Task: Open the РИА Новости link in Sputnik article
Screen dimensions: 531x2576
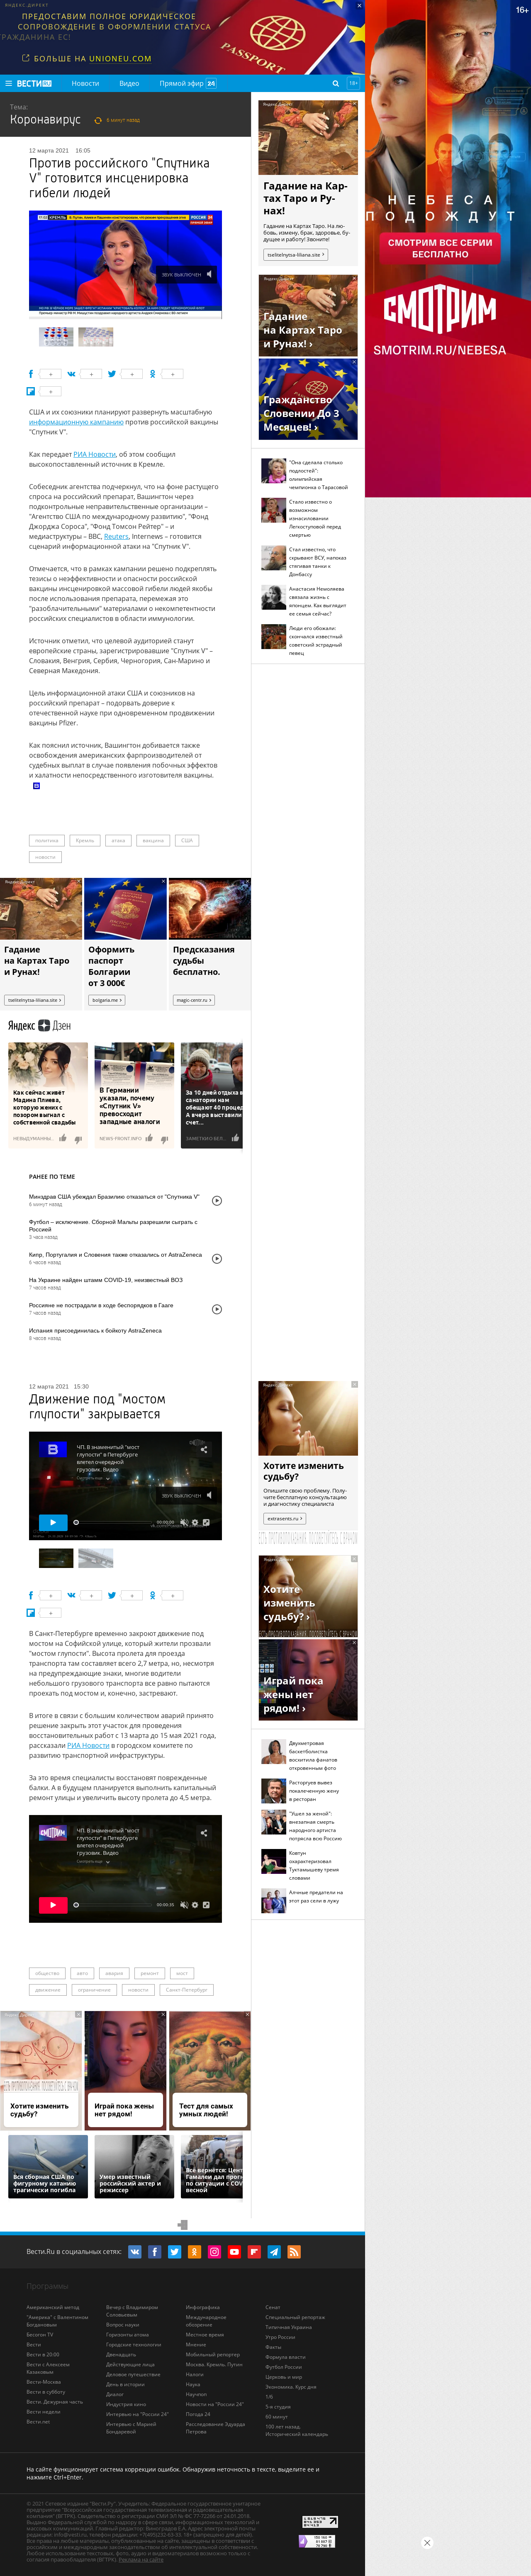Action: click(x=94, y=454)
